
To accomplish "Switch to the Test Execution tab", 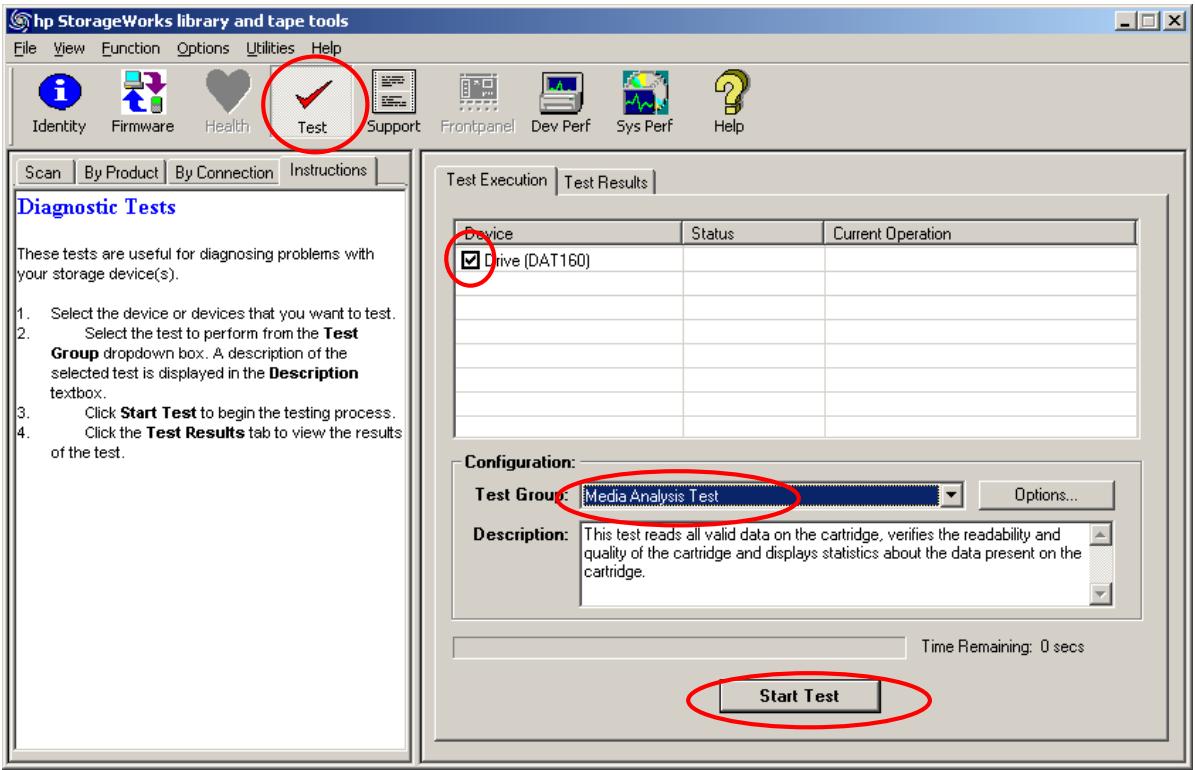I will click(496, 180).
